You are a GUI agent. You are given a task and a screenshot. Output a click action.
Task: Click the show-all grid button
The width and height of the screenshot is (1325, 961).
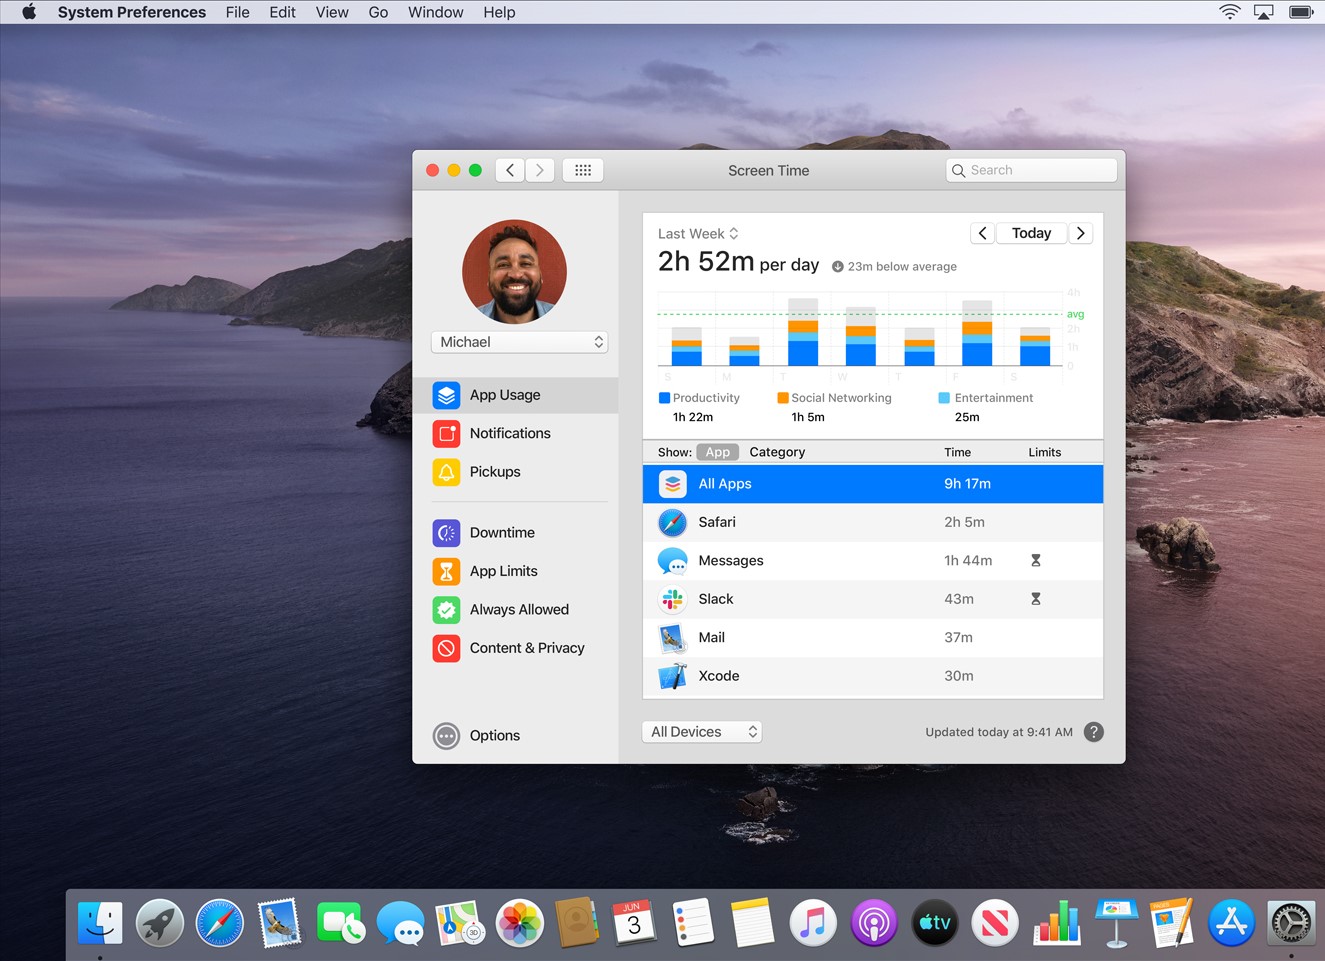click(583, 170)
